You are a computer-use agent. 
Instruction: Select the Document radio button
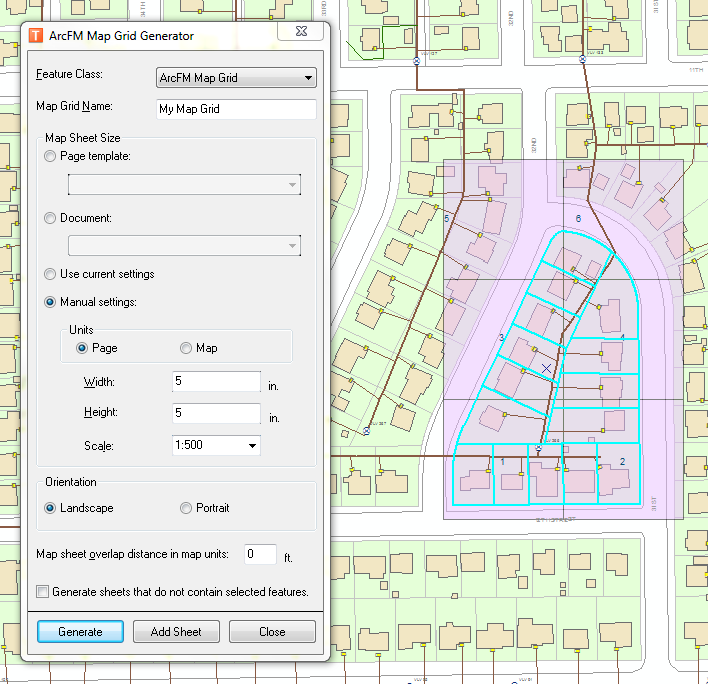pyautogui.click(x=50, y=218)
